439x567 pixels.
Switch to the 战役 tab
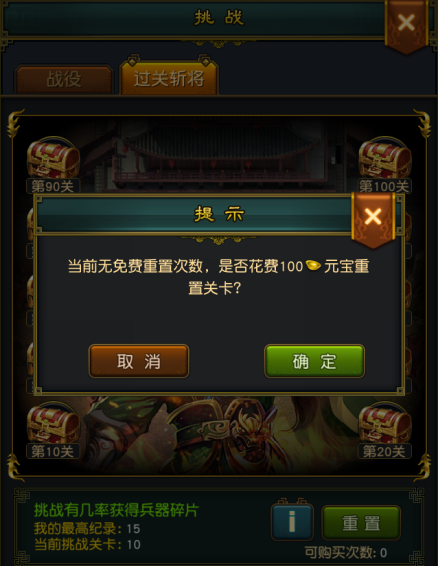point(64,79)
